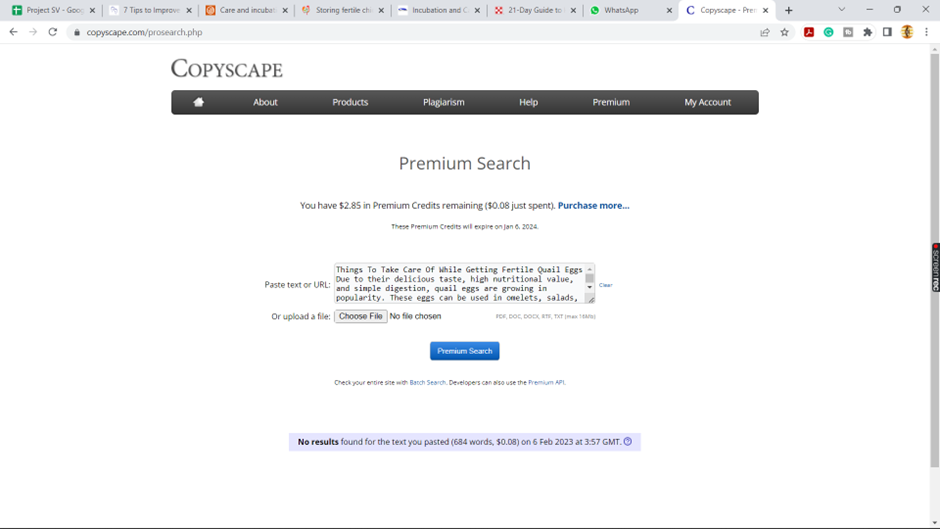Switch to the 7 Tips to Improve tab
The width and height of the screenshot is (940, 529).
pyautogui.click(x=149, y=10)
